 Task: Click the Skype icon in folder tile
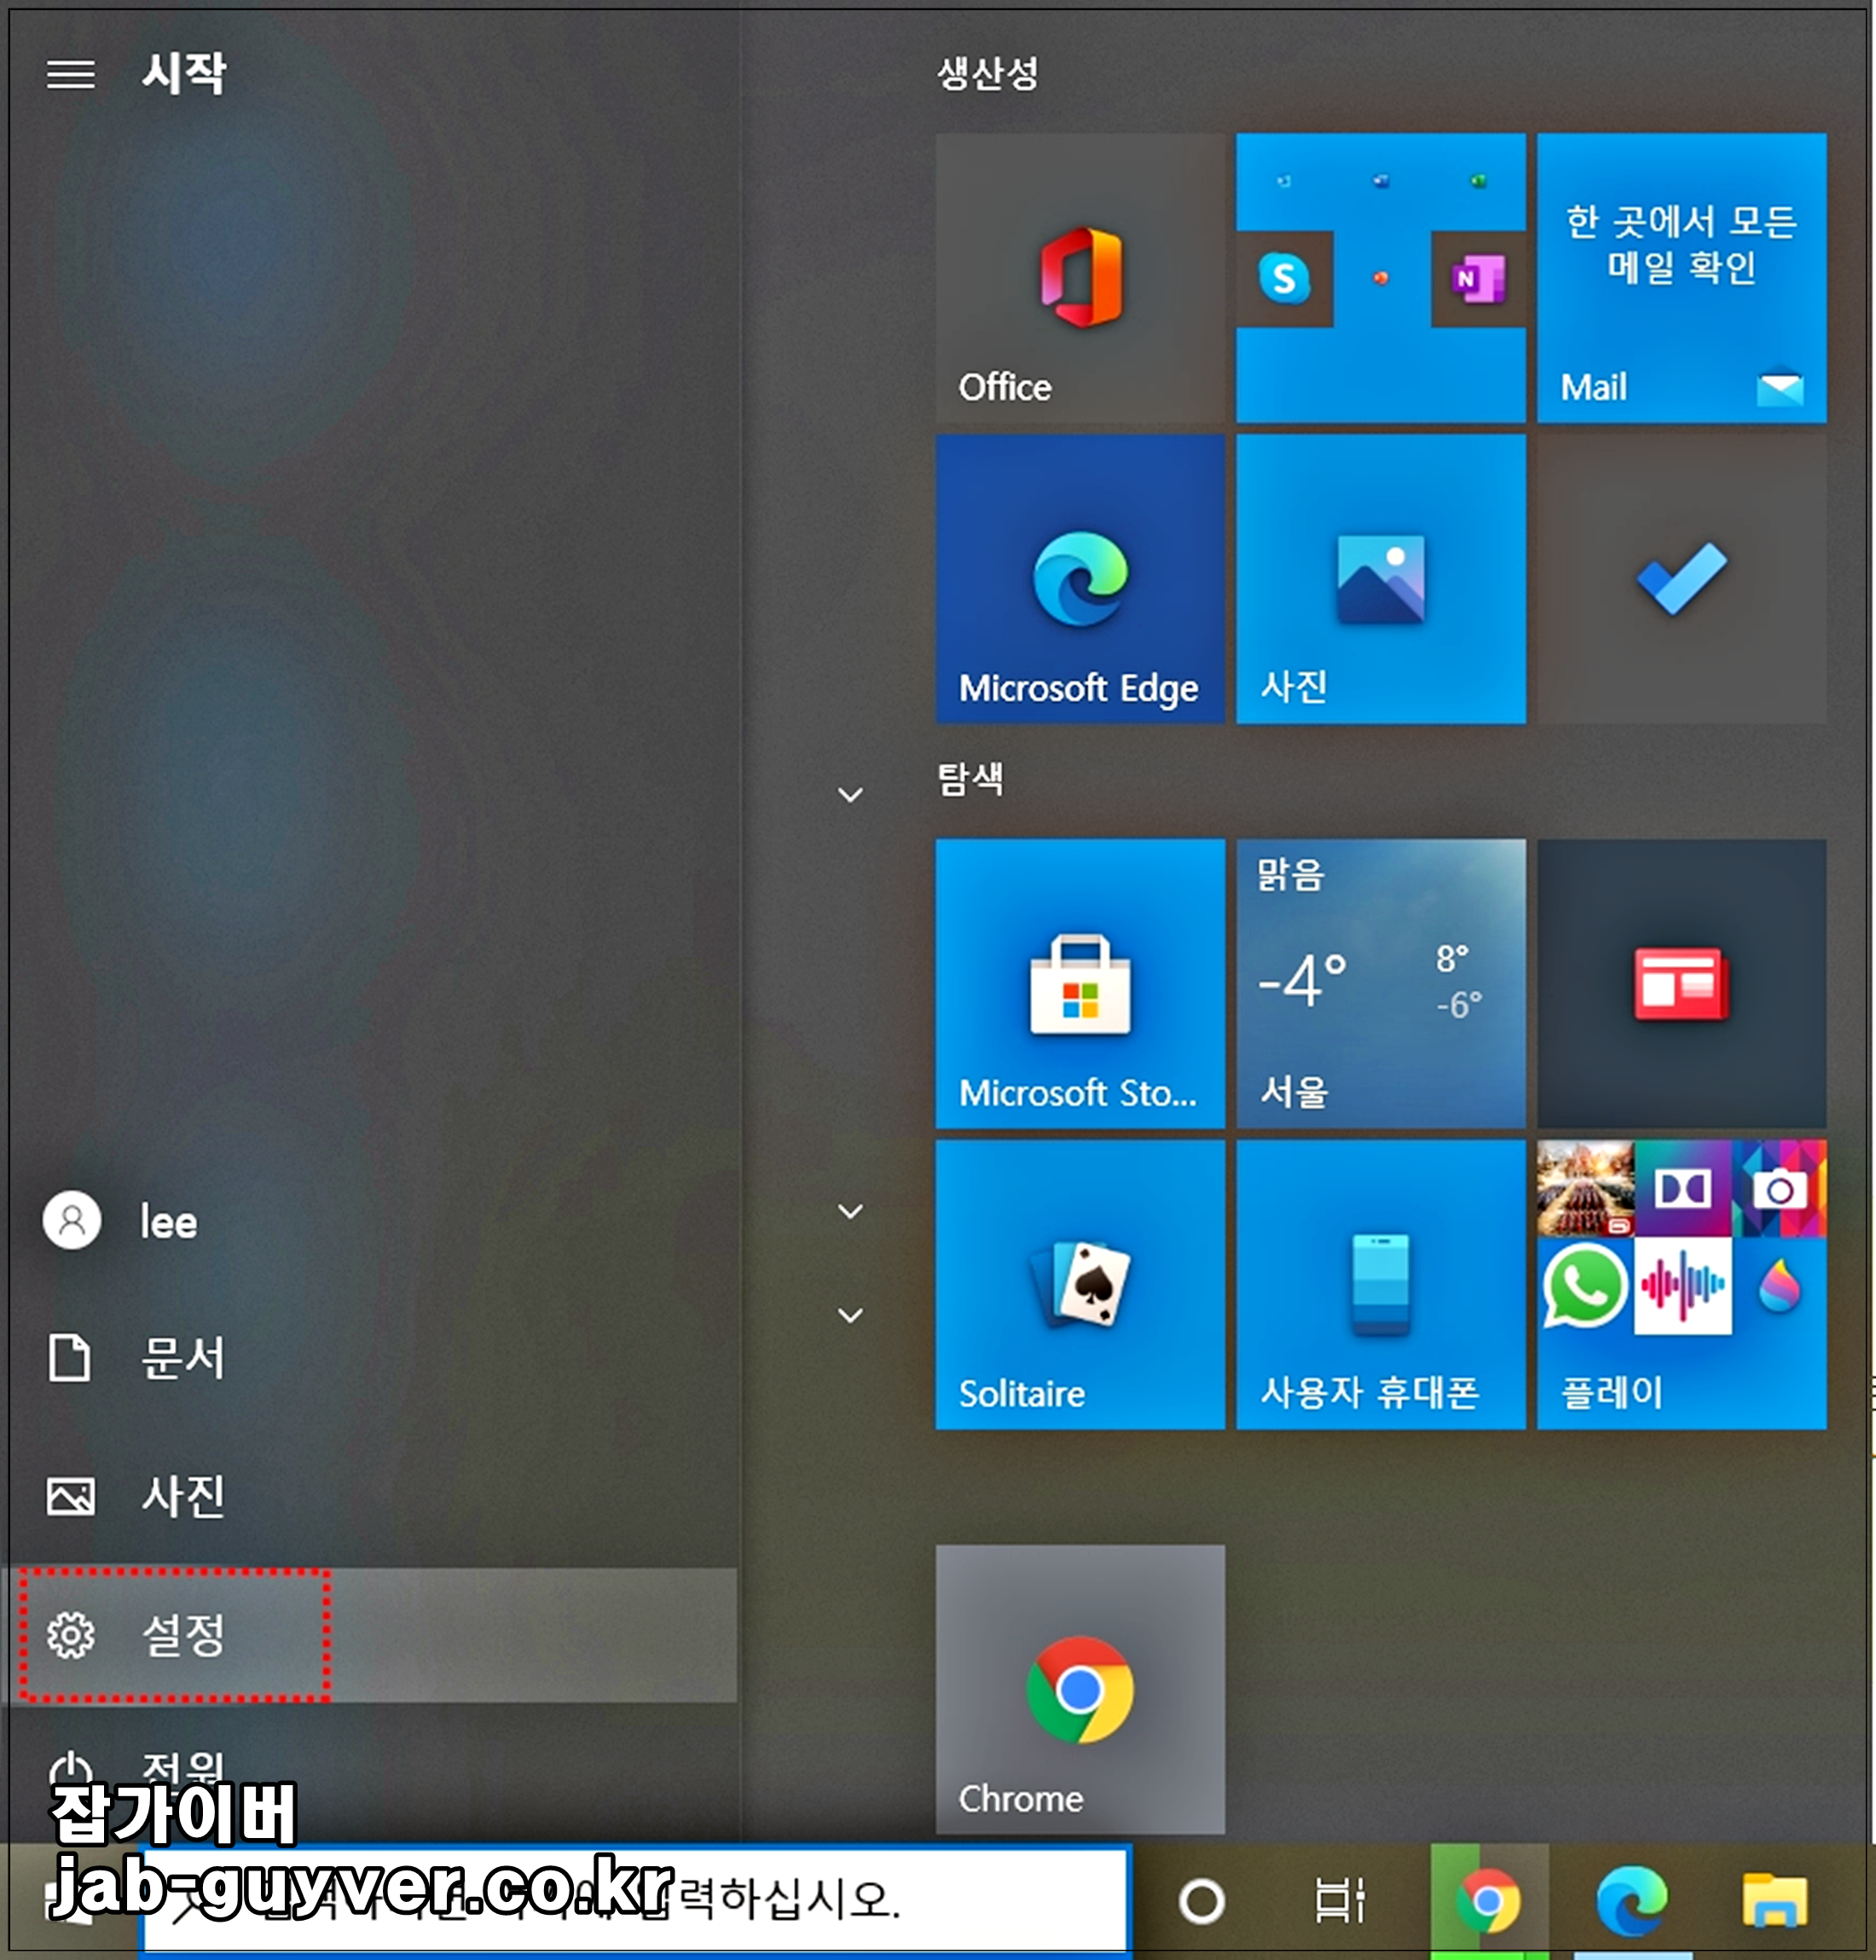point(1284,278)
